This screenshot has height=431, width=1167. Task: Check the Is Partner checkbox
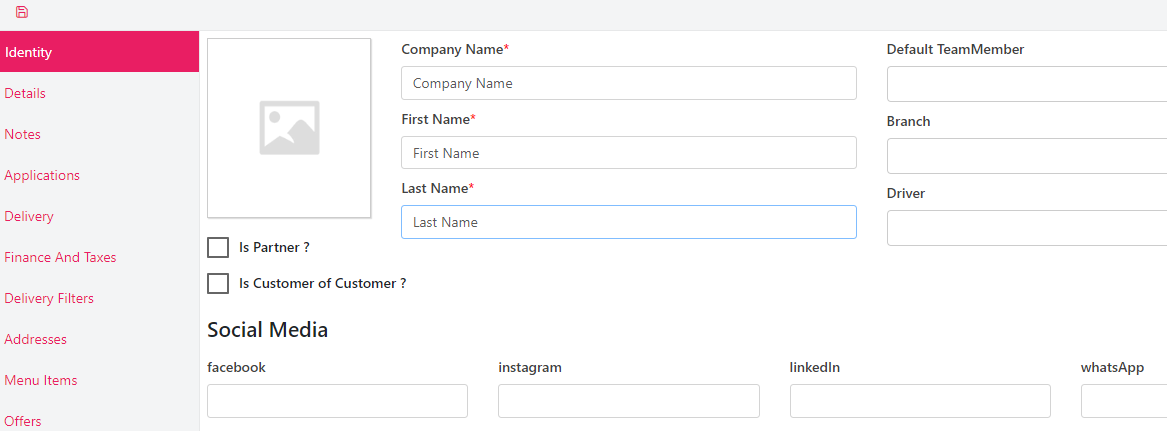tap(218, 248)
